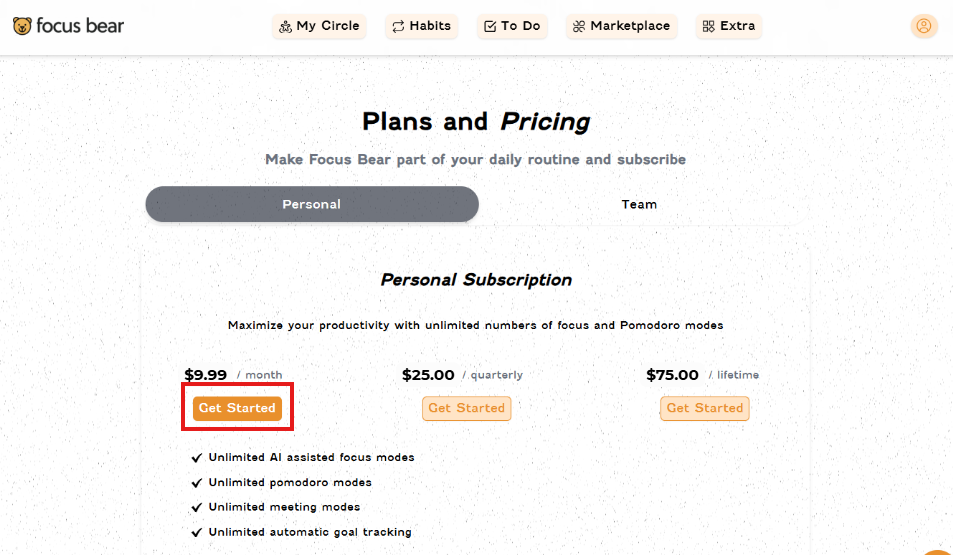This screenshot has width=953, height=555.
Task: Choose Get Started under $25.00 quarterly
Action: (466, 408)
